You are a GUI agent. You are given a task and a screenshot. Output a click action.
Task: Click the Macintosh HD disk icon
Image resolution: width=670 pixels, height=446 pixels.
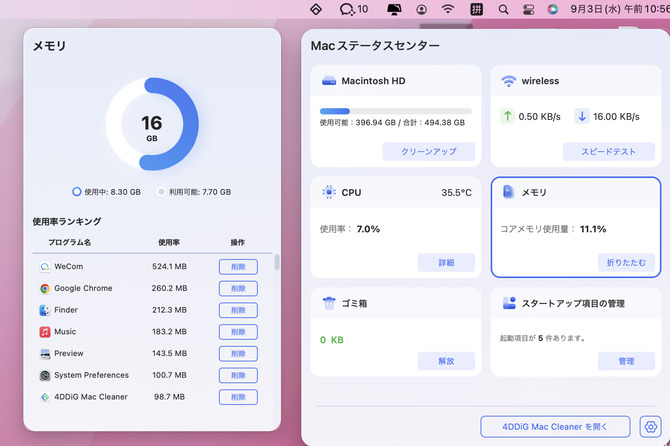click(329, 81)
